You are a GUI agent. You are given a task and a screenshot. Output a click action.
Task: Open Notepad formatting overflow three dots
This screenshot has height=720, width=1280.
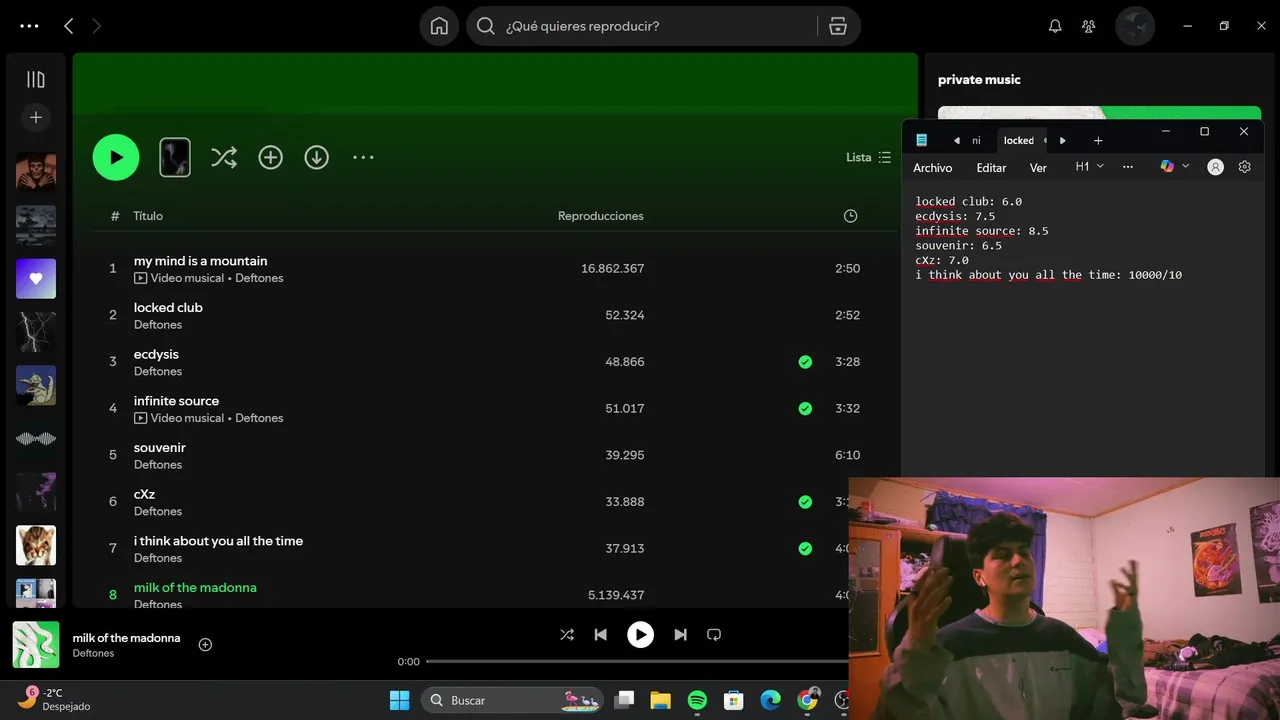(1128, 167)
